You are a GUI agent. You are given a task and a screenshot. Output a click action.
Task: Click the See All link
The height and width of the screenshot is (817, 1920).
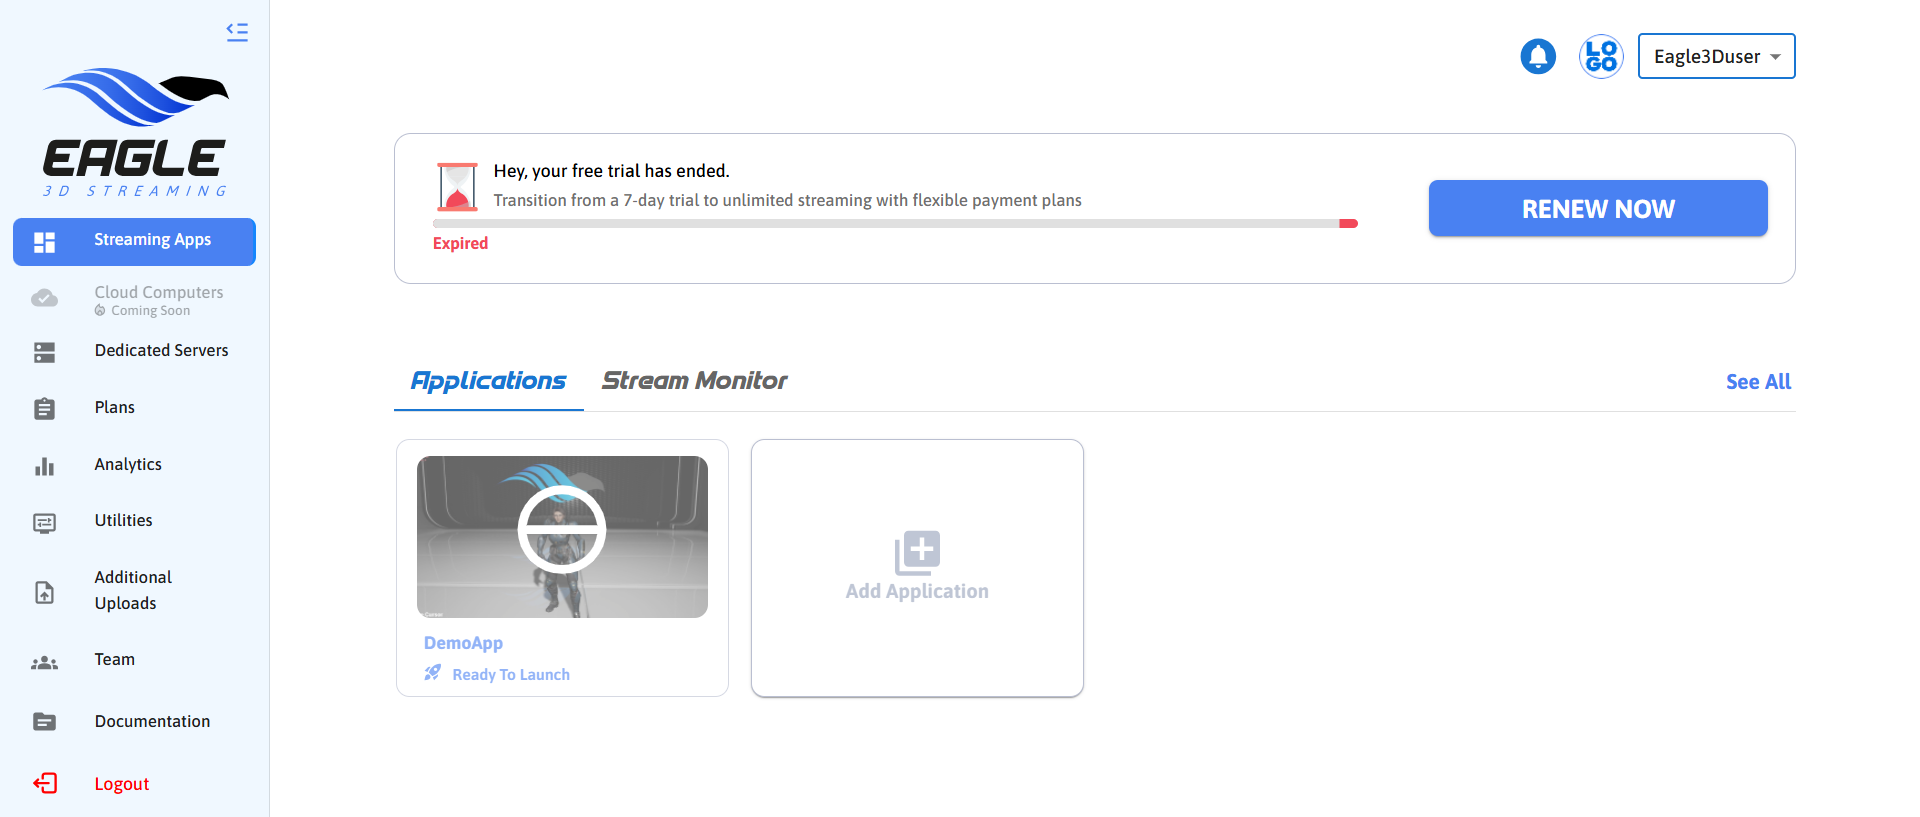pyautogui.click(x=1757, y=382)
